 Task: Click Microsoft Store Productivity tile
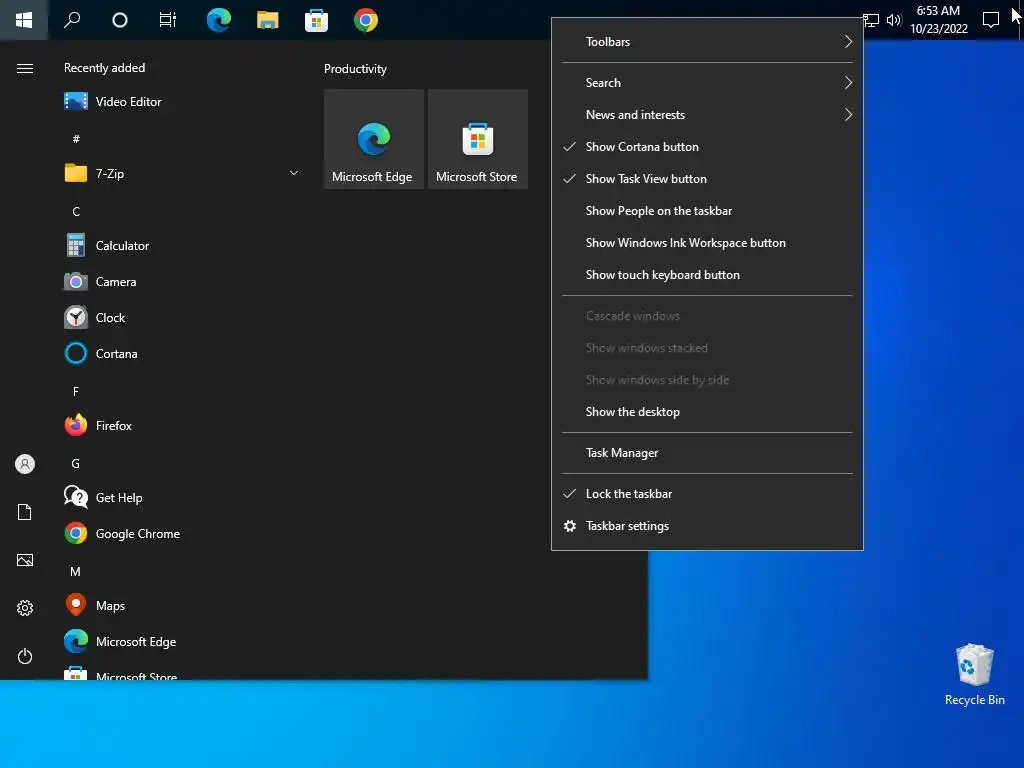tap(477, 139)
